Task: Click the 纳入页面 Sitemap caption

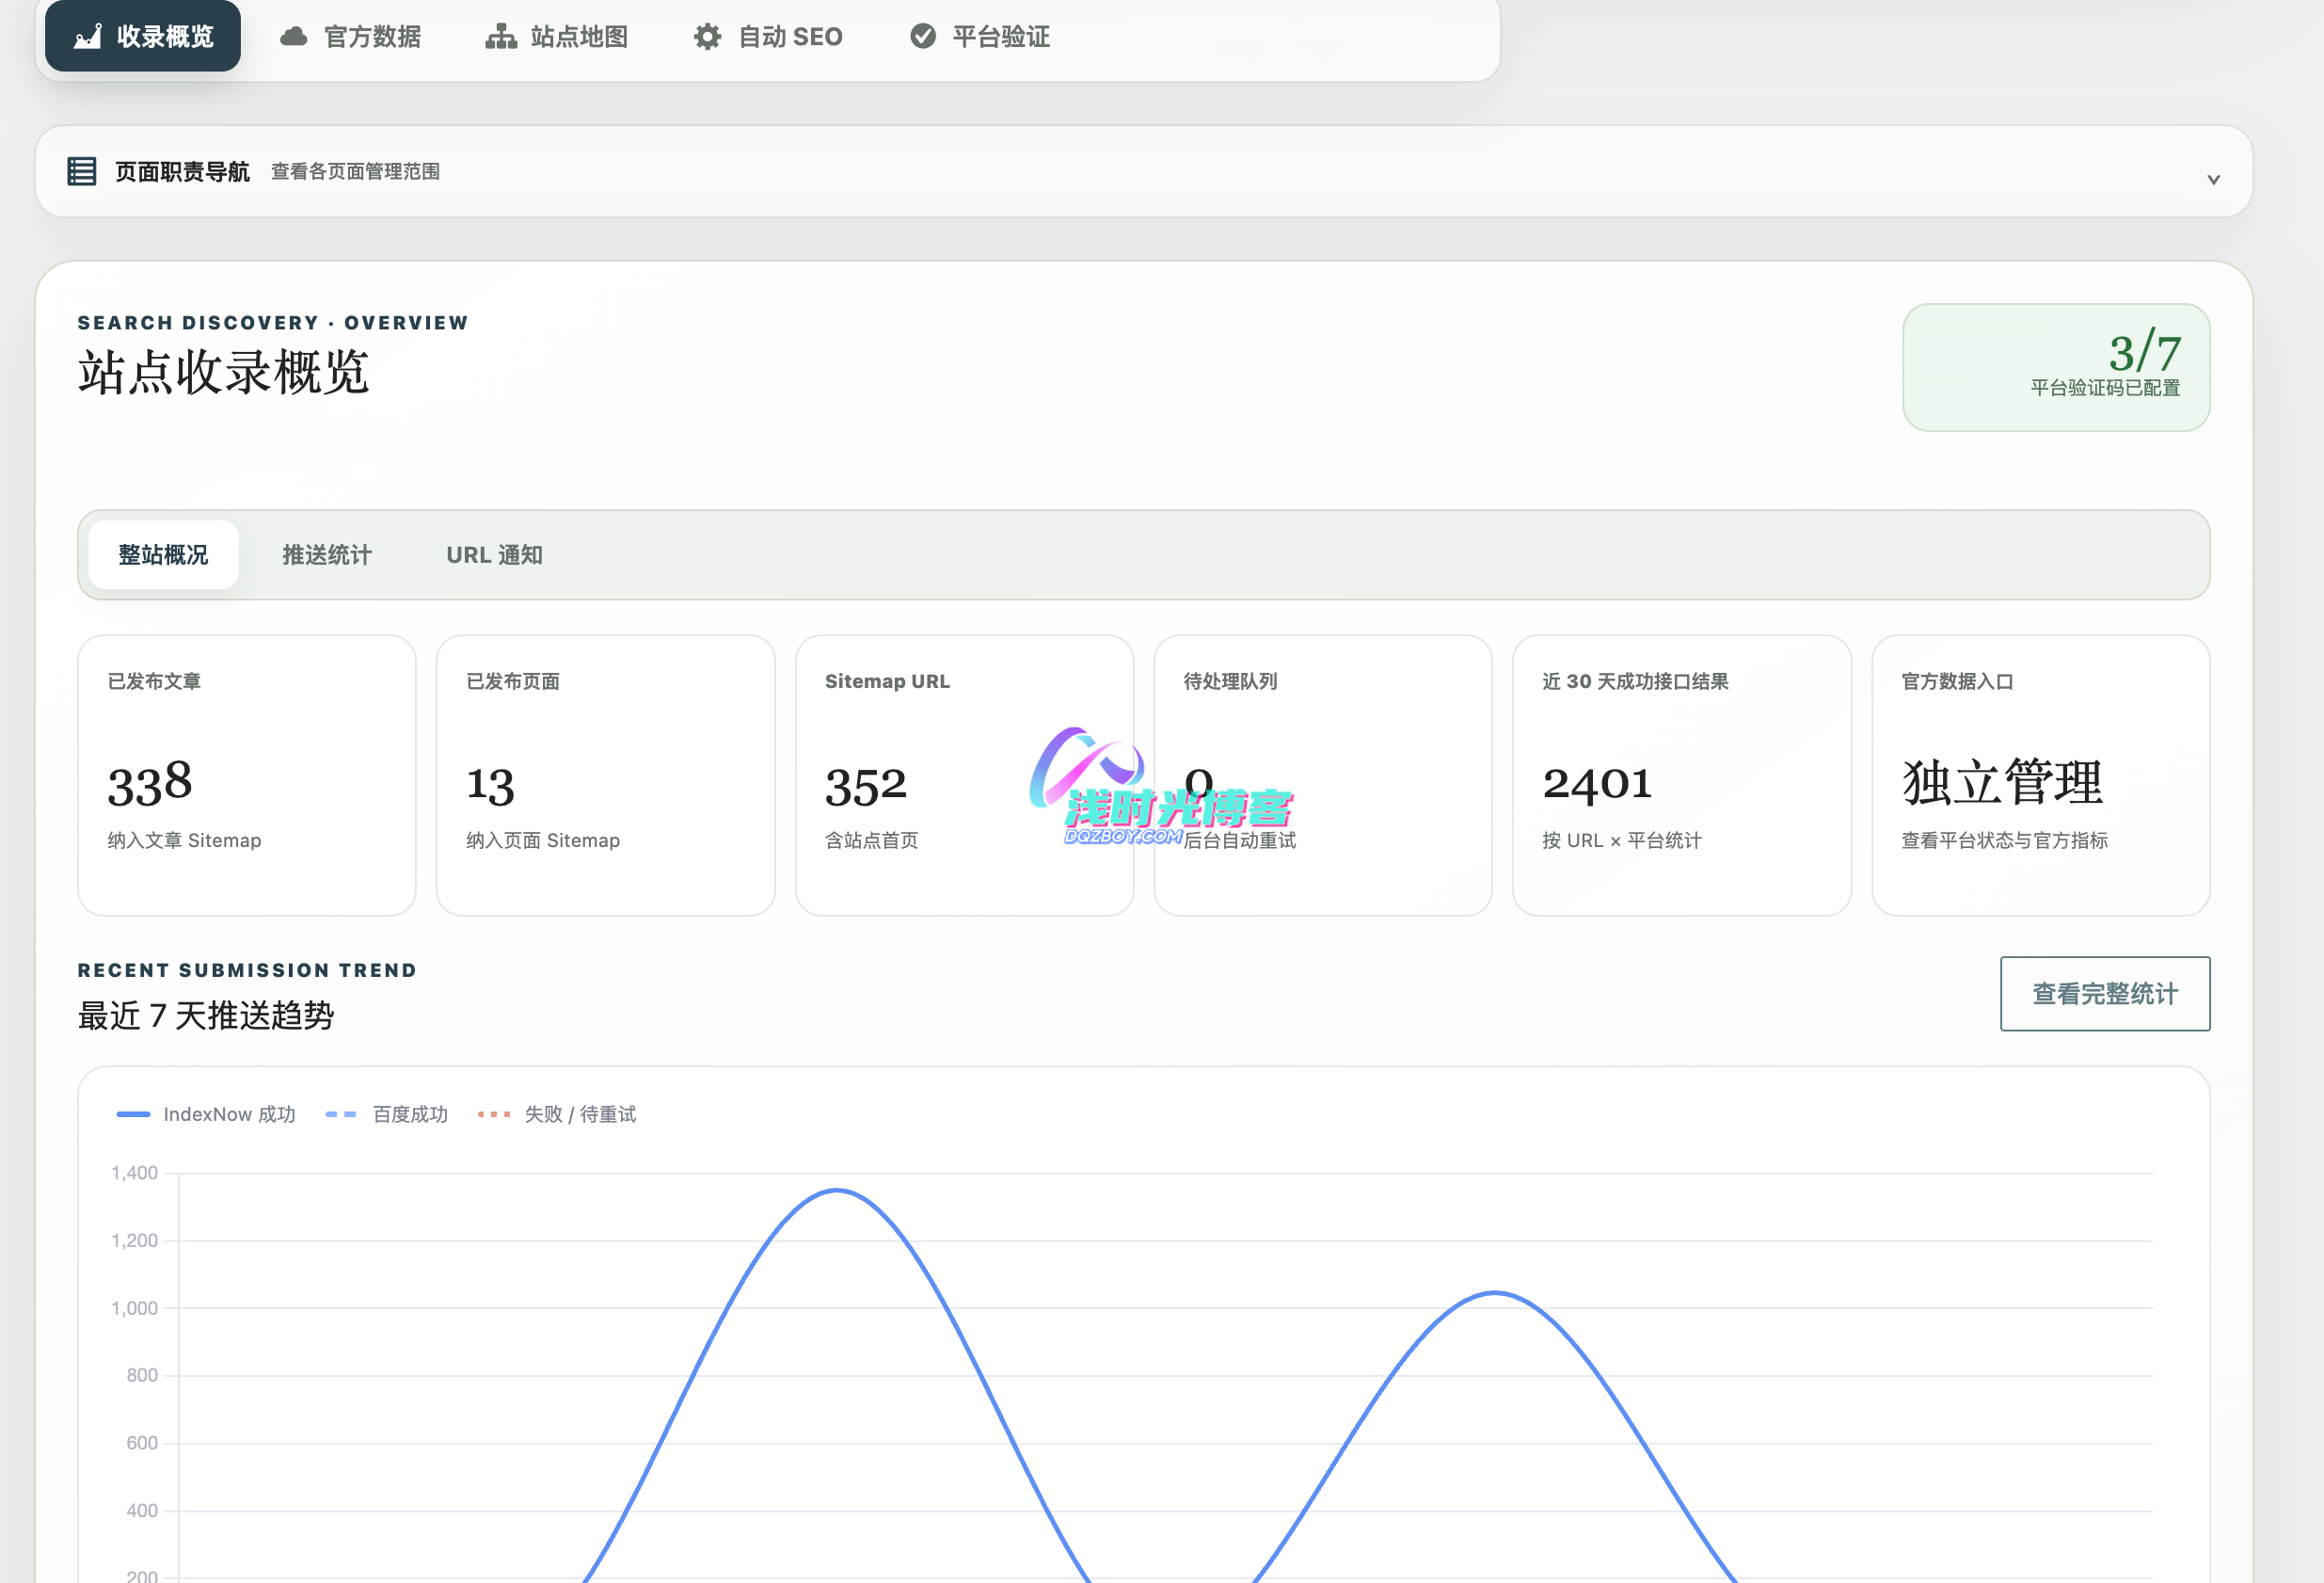Action: (543, 841)
